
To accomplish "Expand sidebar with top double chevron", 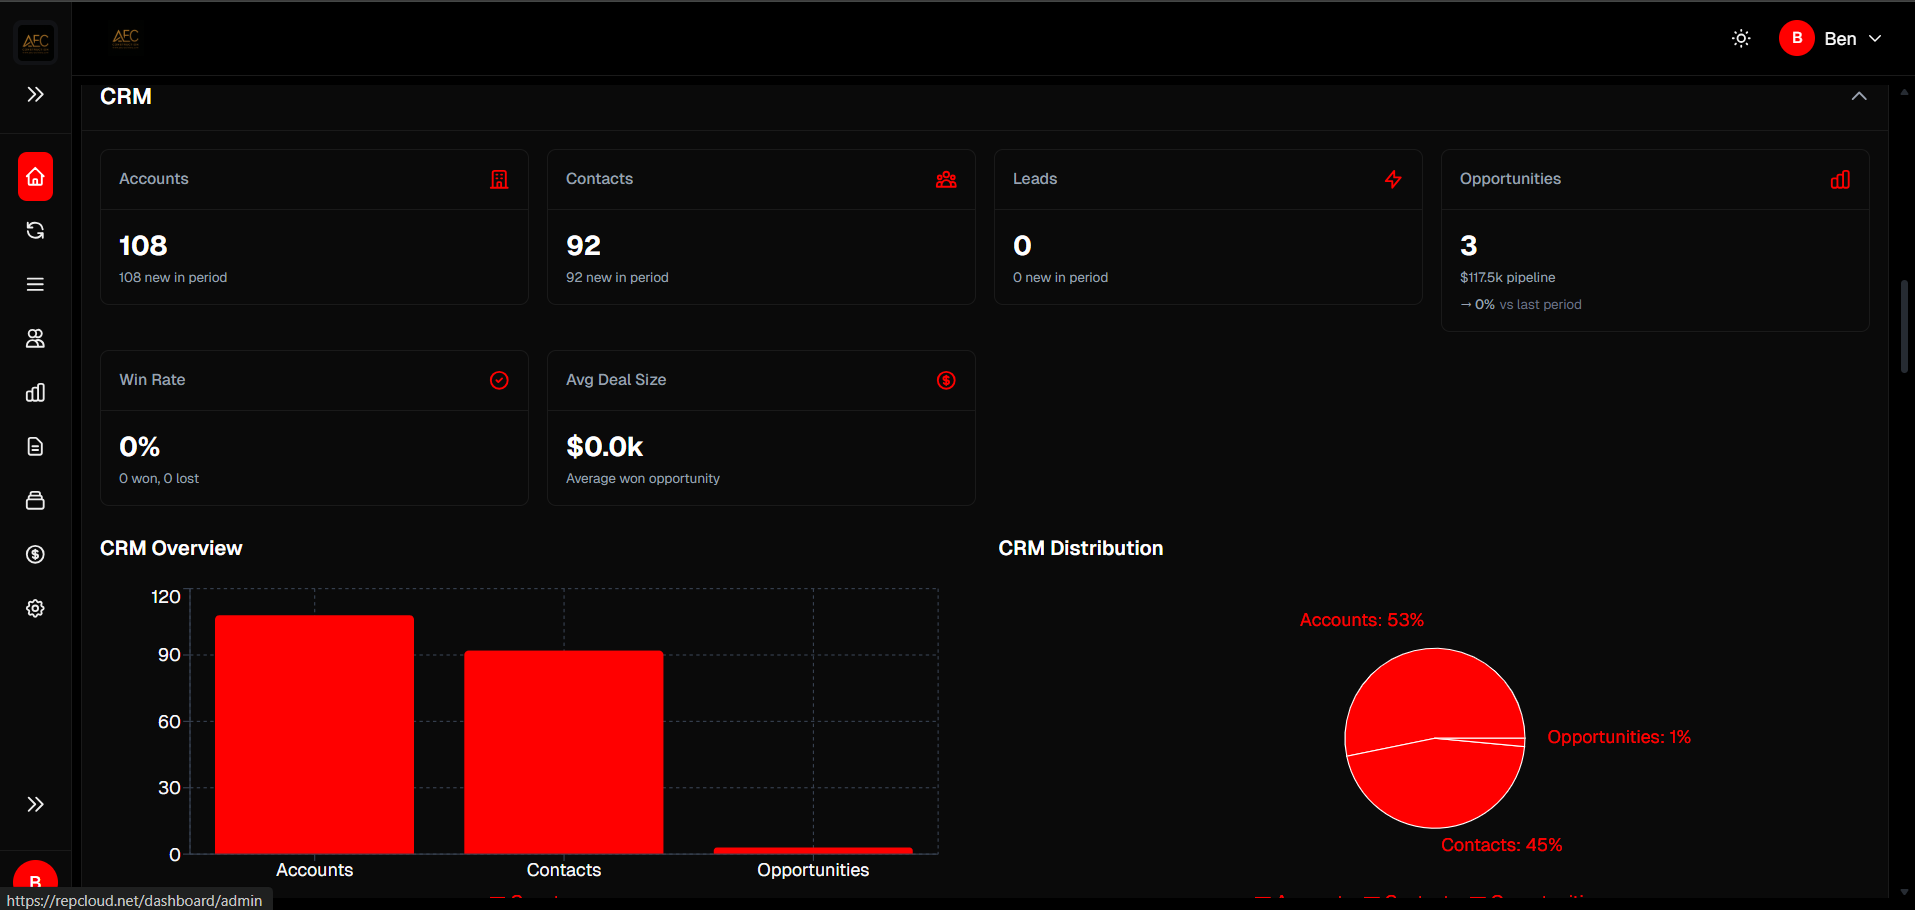I will click(x=35, y=95).
